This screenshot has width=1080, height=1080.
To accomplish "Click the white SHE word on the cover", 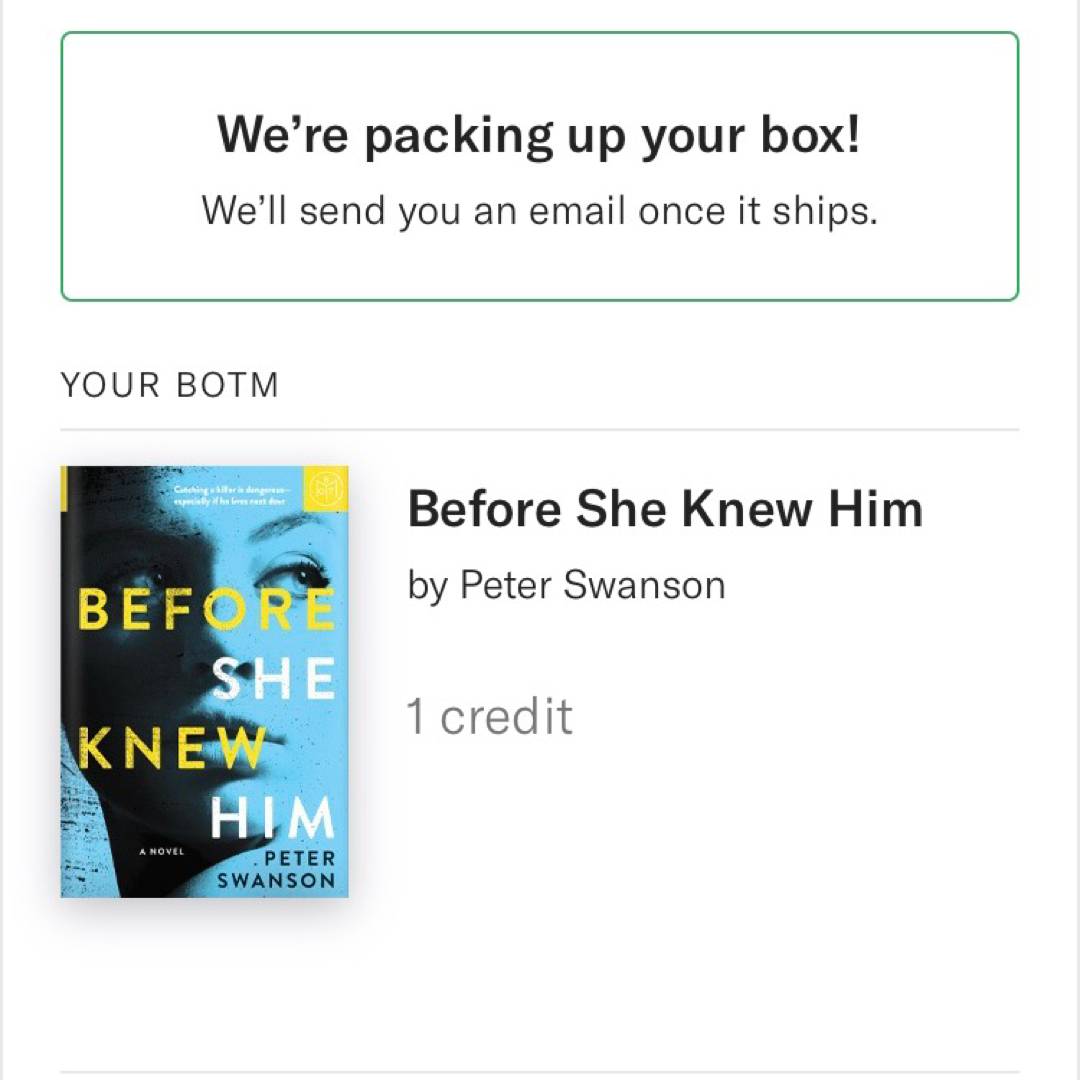I will pos(274,681).
